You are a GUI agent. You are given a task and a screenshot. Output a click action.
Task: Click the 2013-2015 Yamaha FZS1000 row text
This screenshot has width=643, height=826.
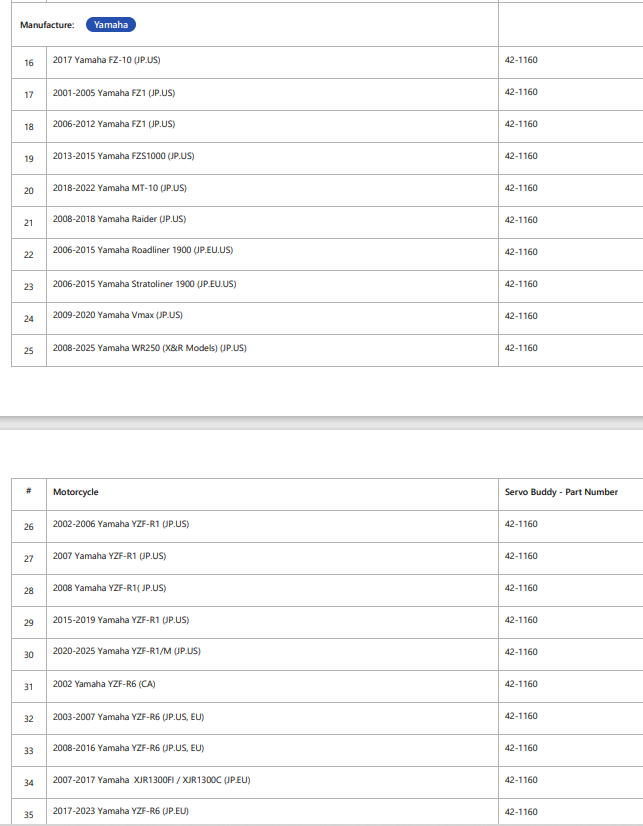(x=123, y=156)
